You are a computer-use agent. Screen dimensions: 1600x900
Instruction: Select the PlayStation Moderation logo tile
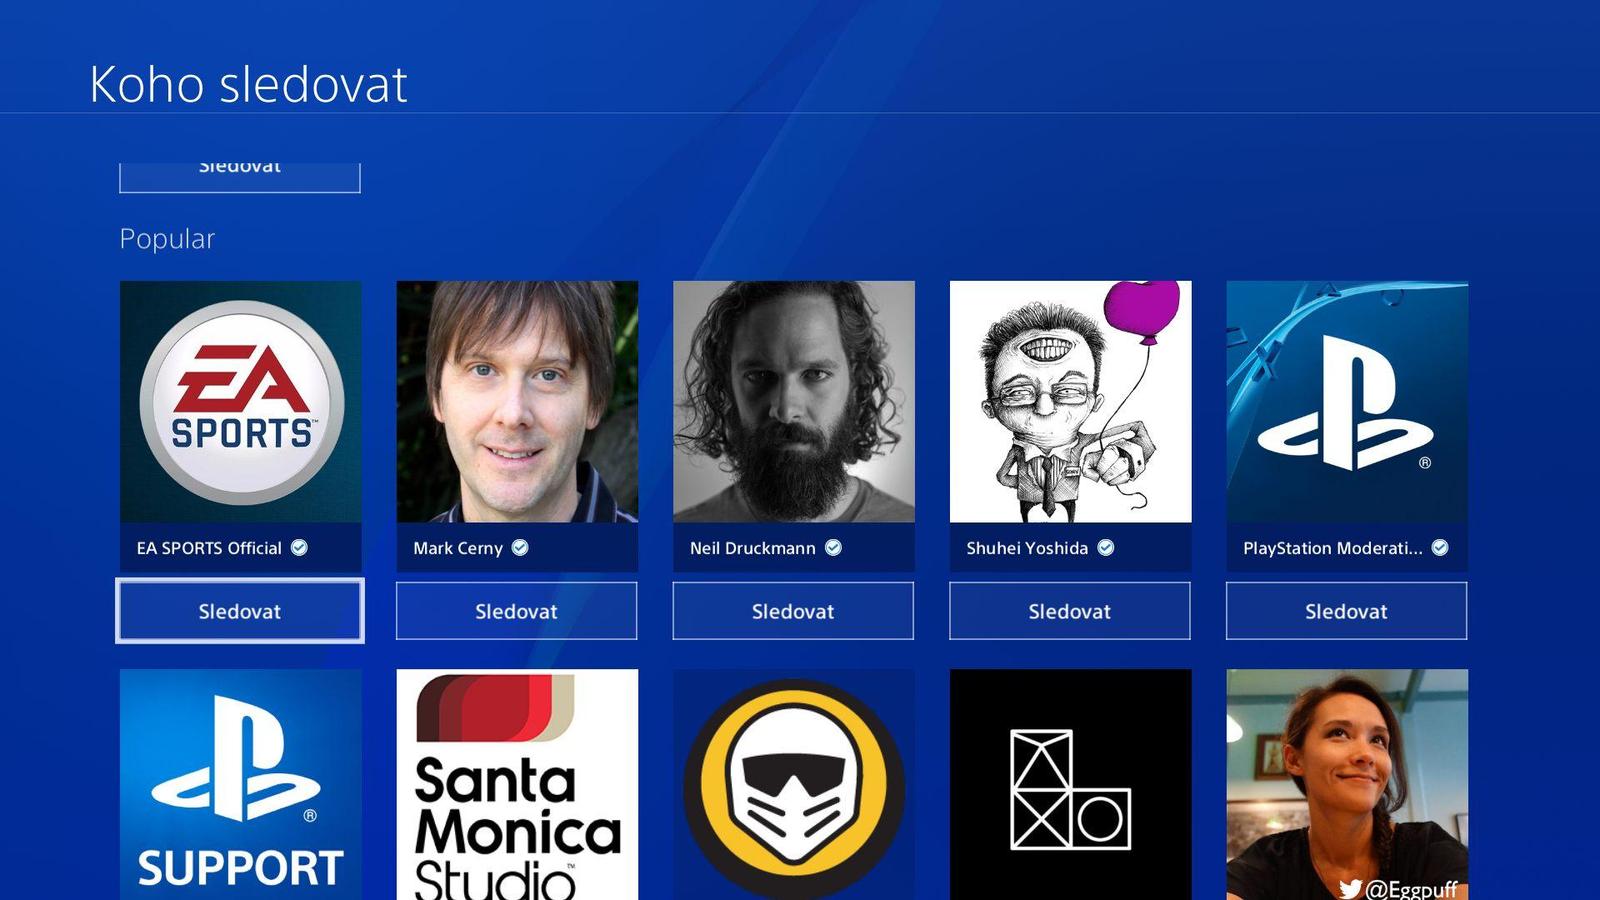click(x=1347, y=401)
